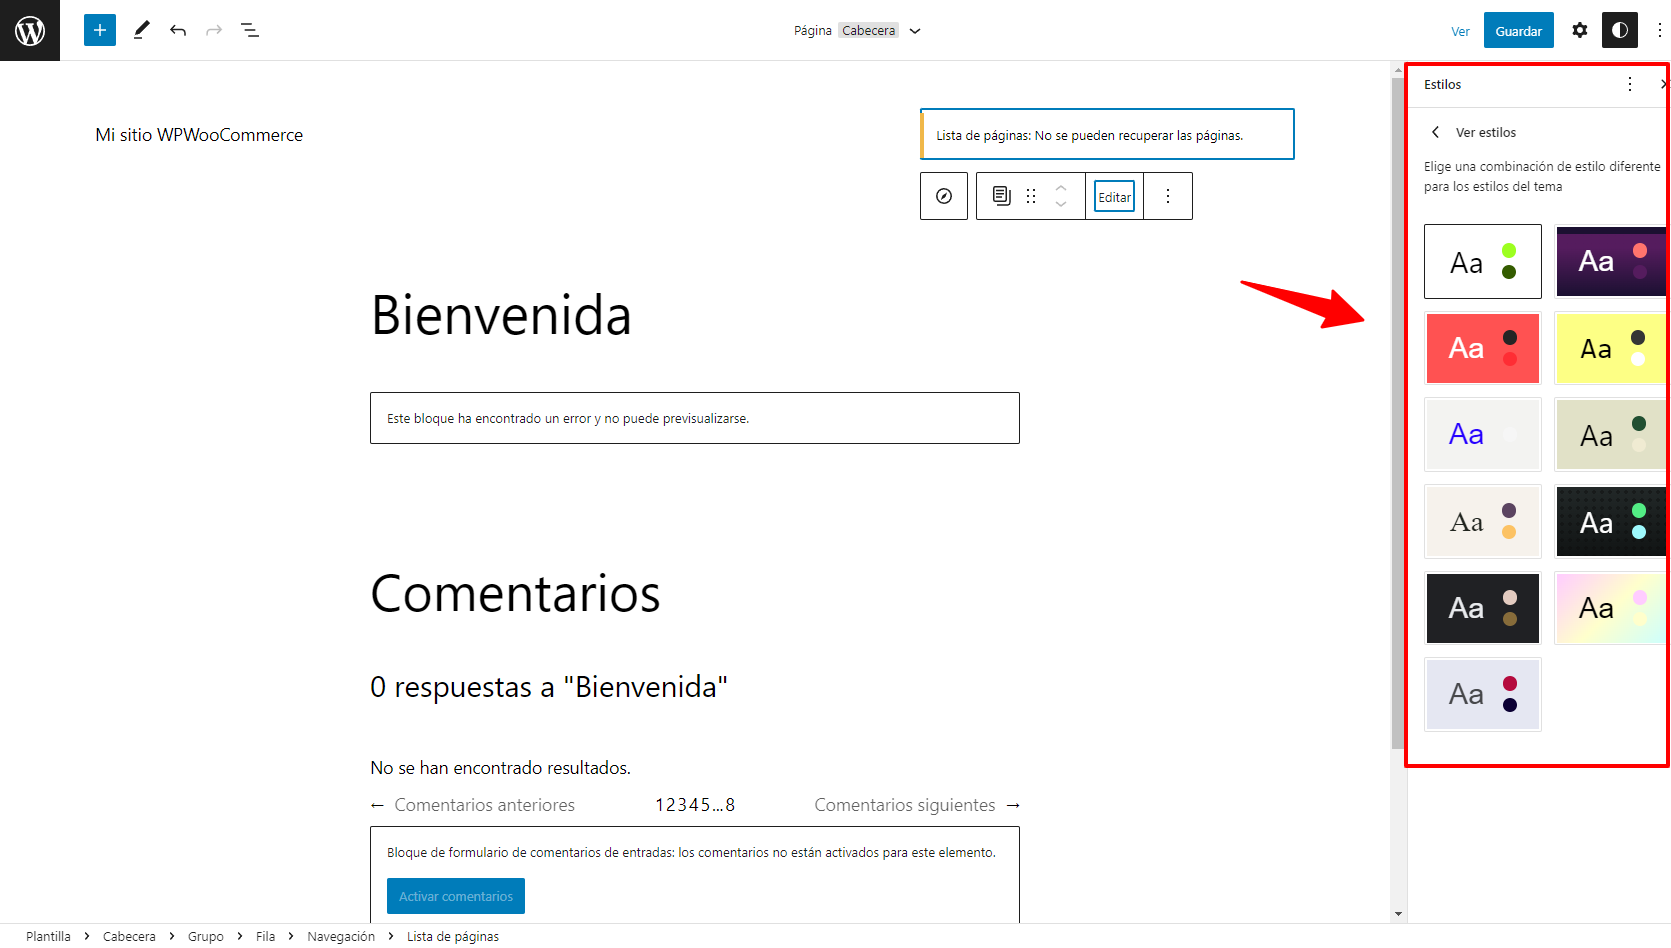Choose the black style with green and cyan dots
Screen dimensions: 1671x948
(x=1612, y=521)
